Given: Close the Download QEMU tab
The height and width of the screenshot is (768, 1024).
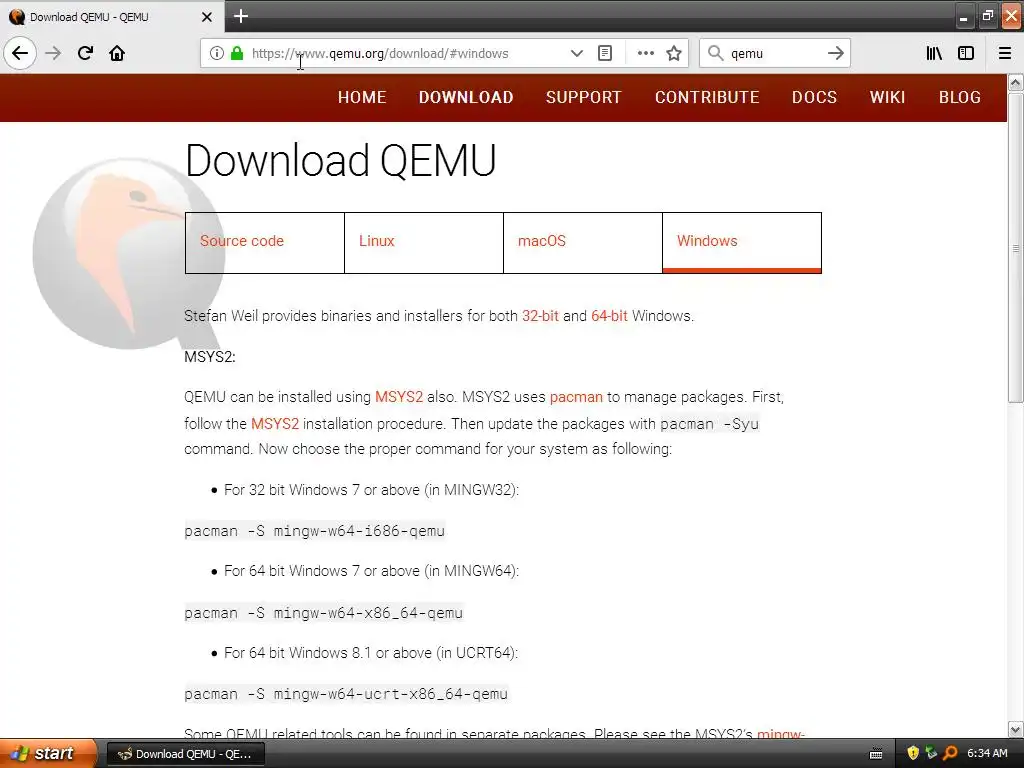Looking at the screenshot, I should click(x=207, y=17).
